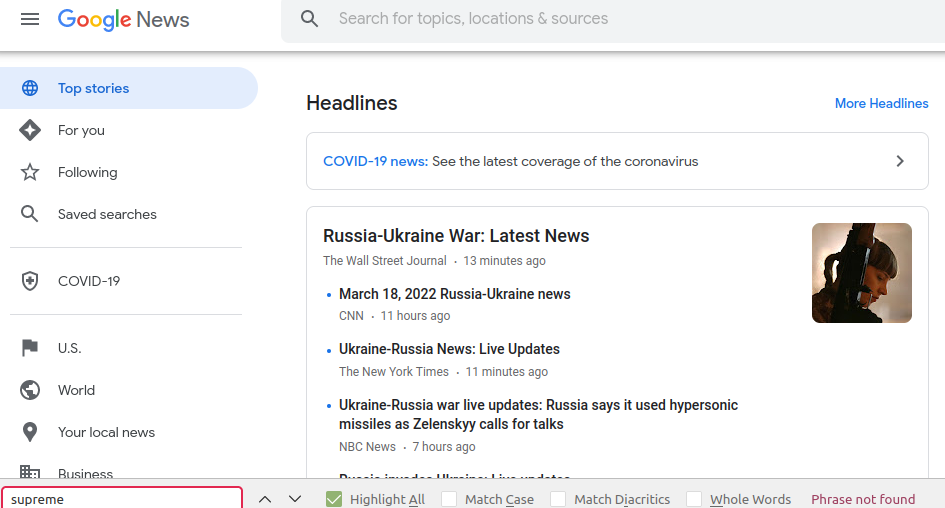This screenshot has width=945, height=508.
Task: Click the Headlines heading
Action: click(x=352, y=103)
